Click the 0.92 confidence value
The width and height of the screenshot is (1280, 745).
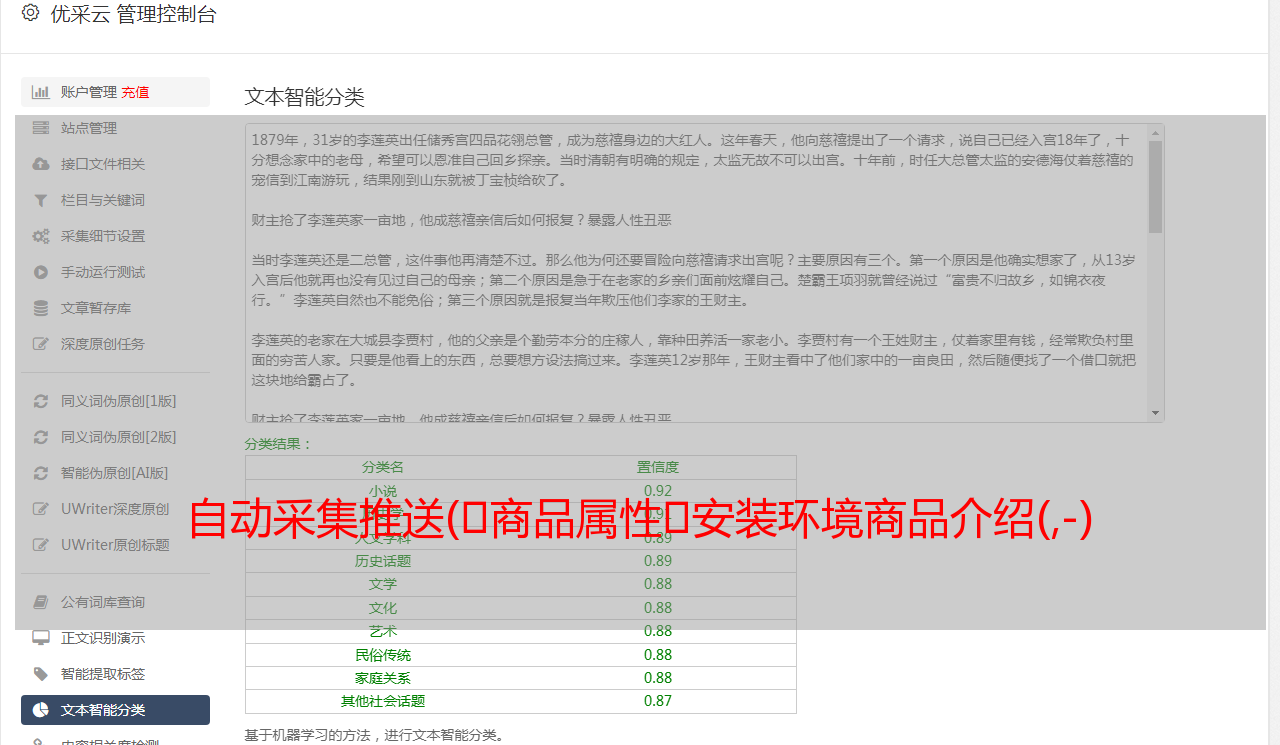658,491
